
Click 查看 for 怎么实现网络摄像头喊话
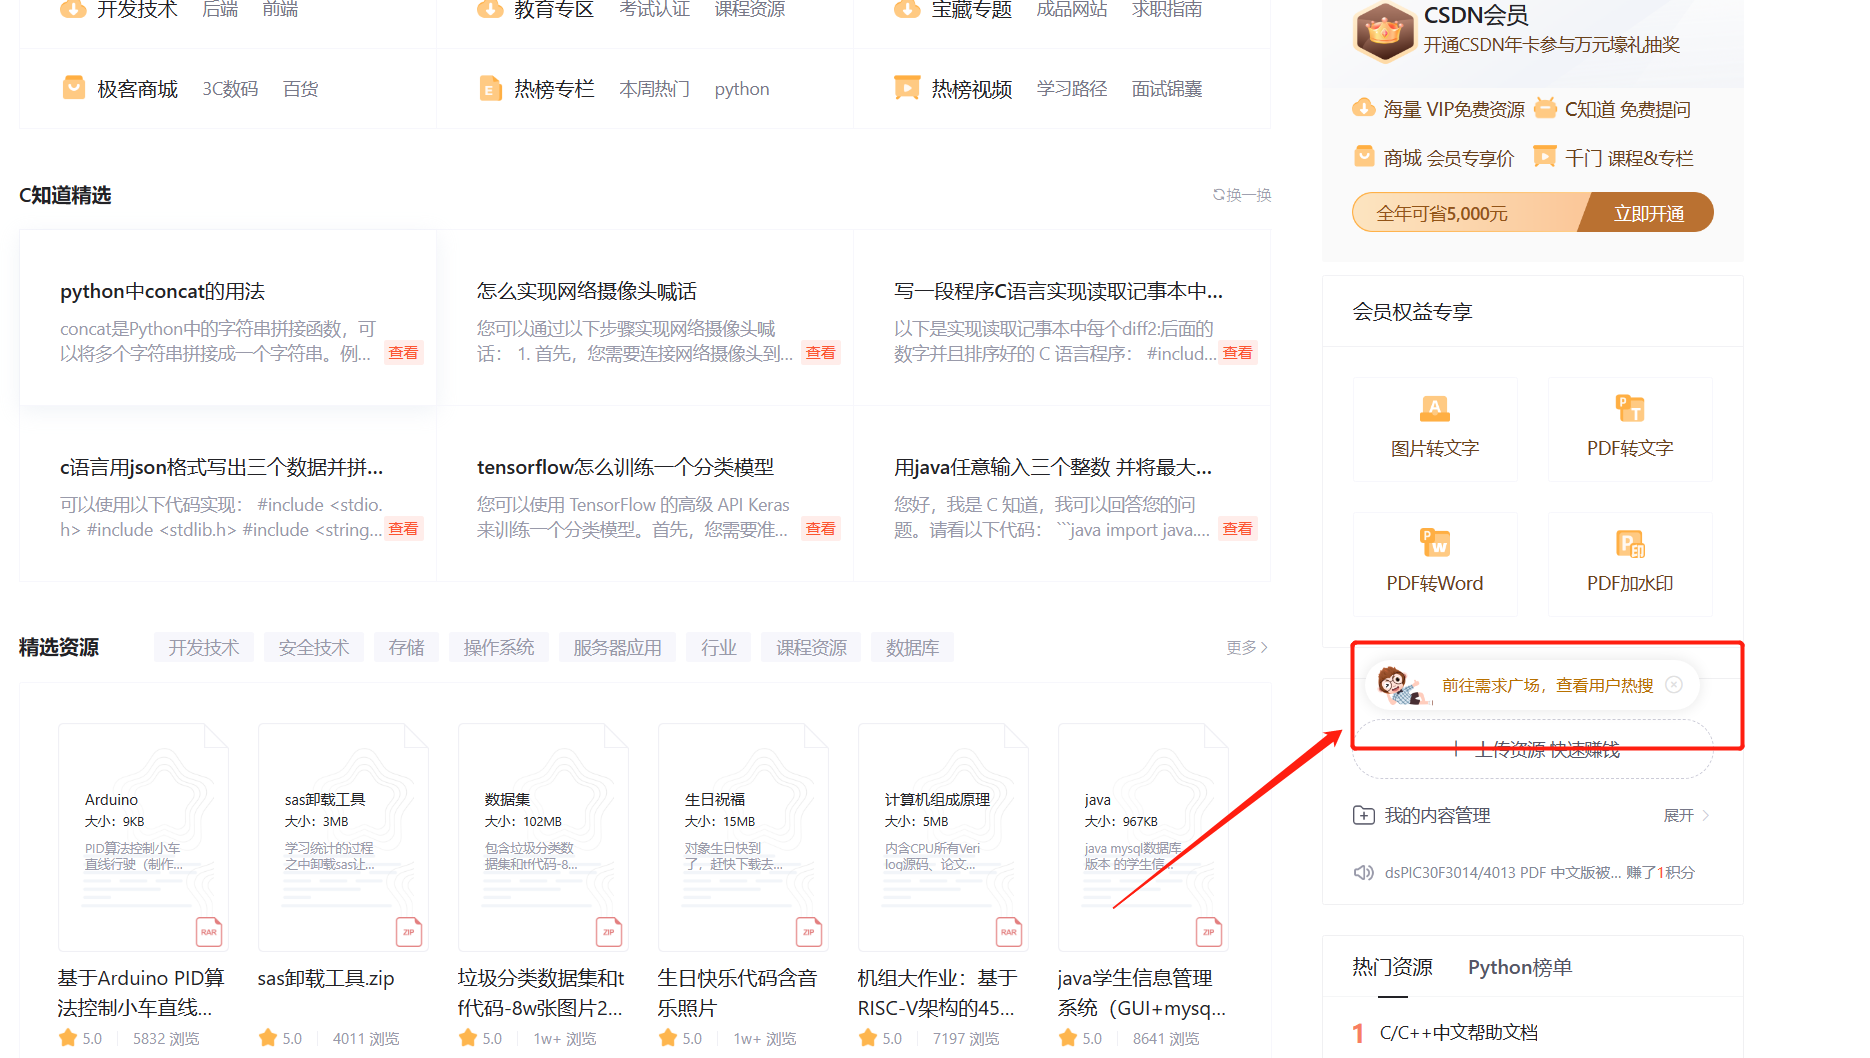[x=821, y=353]
